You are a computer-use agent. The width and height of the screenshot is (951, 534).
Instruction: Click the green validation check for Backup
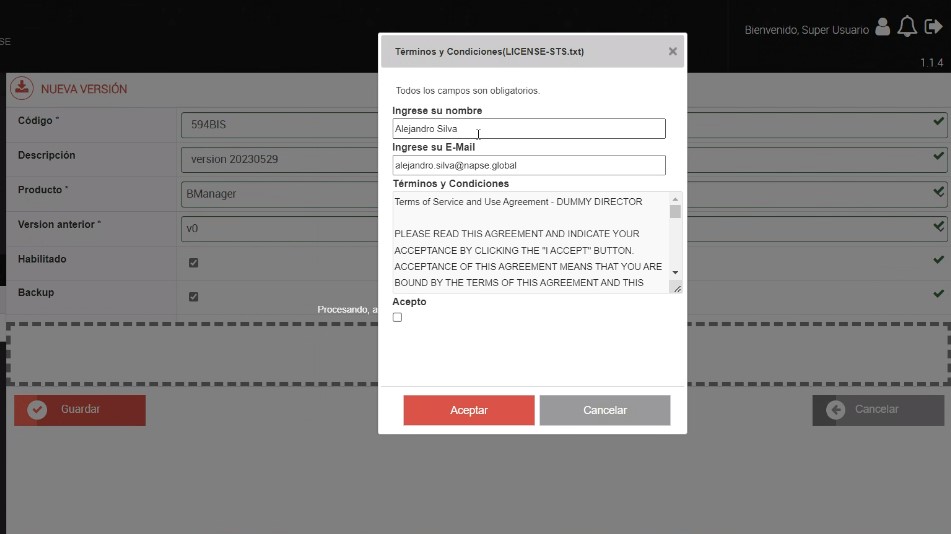pyautogui.click(x=938, y=294)
